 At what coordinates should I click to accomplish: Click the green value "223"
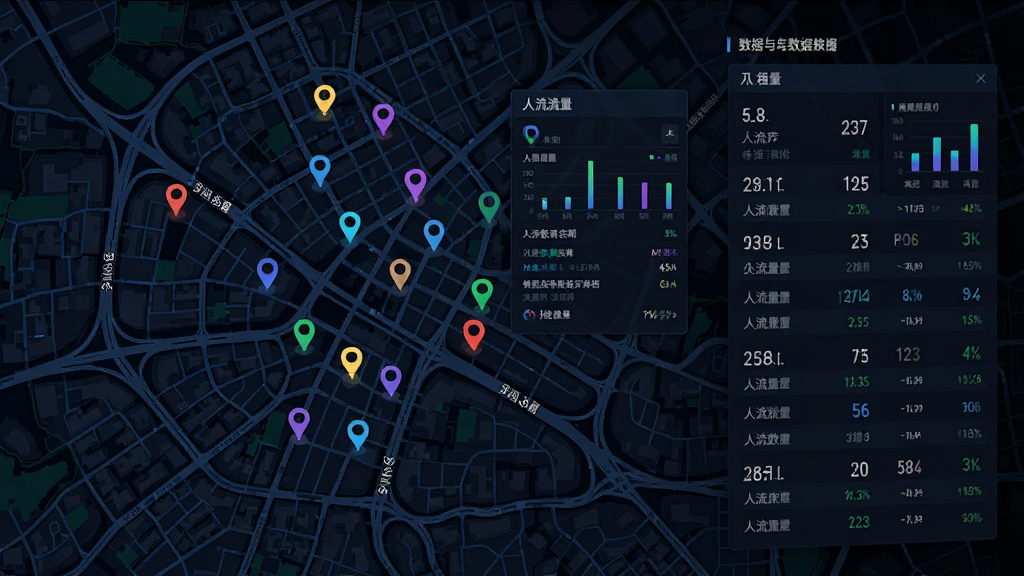[x=859, y=522]
